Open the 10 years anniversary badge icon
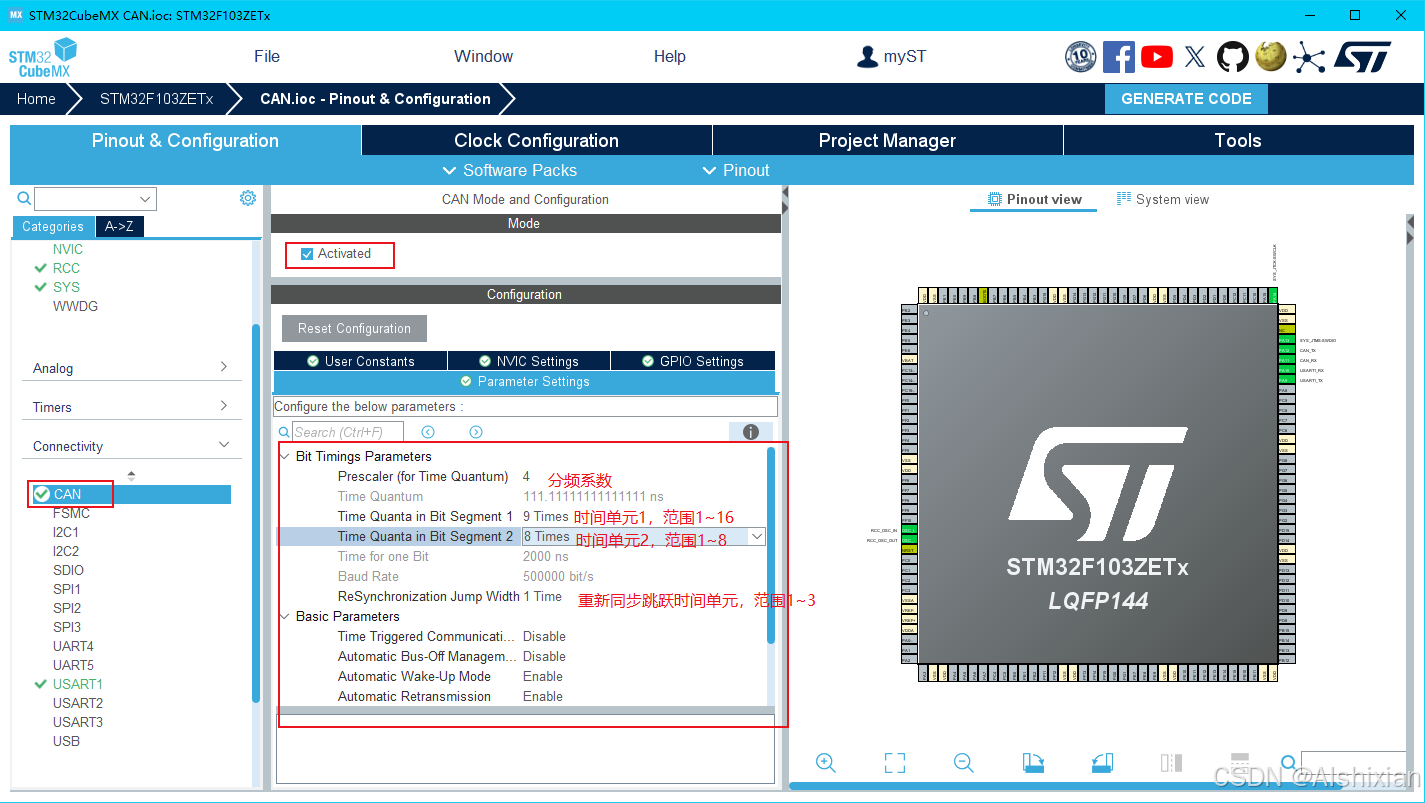 click(x=1081, y=57)
